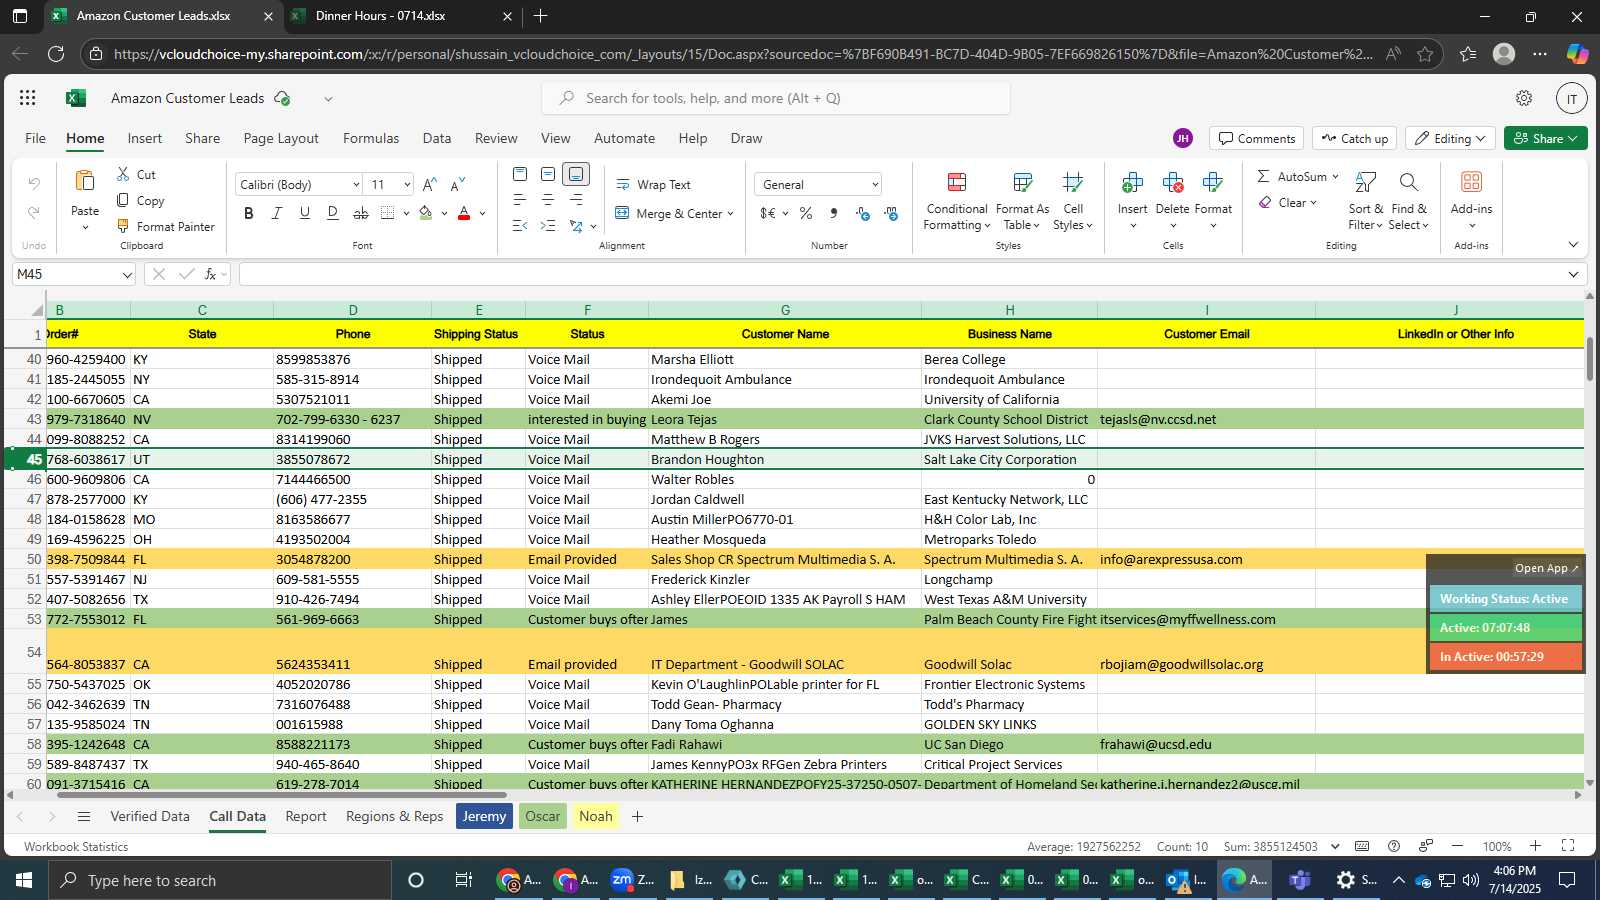Viewport: 1600px width, 900px height.
Task: Click the Comma style icon
Action: click(x=833, y=213)
